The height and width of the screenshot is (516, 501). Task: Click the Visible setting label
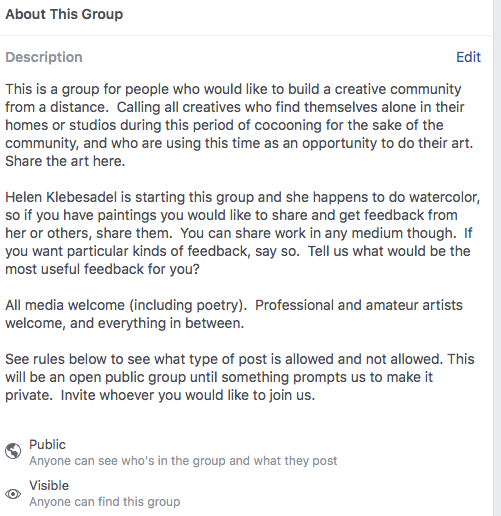49,485
